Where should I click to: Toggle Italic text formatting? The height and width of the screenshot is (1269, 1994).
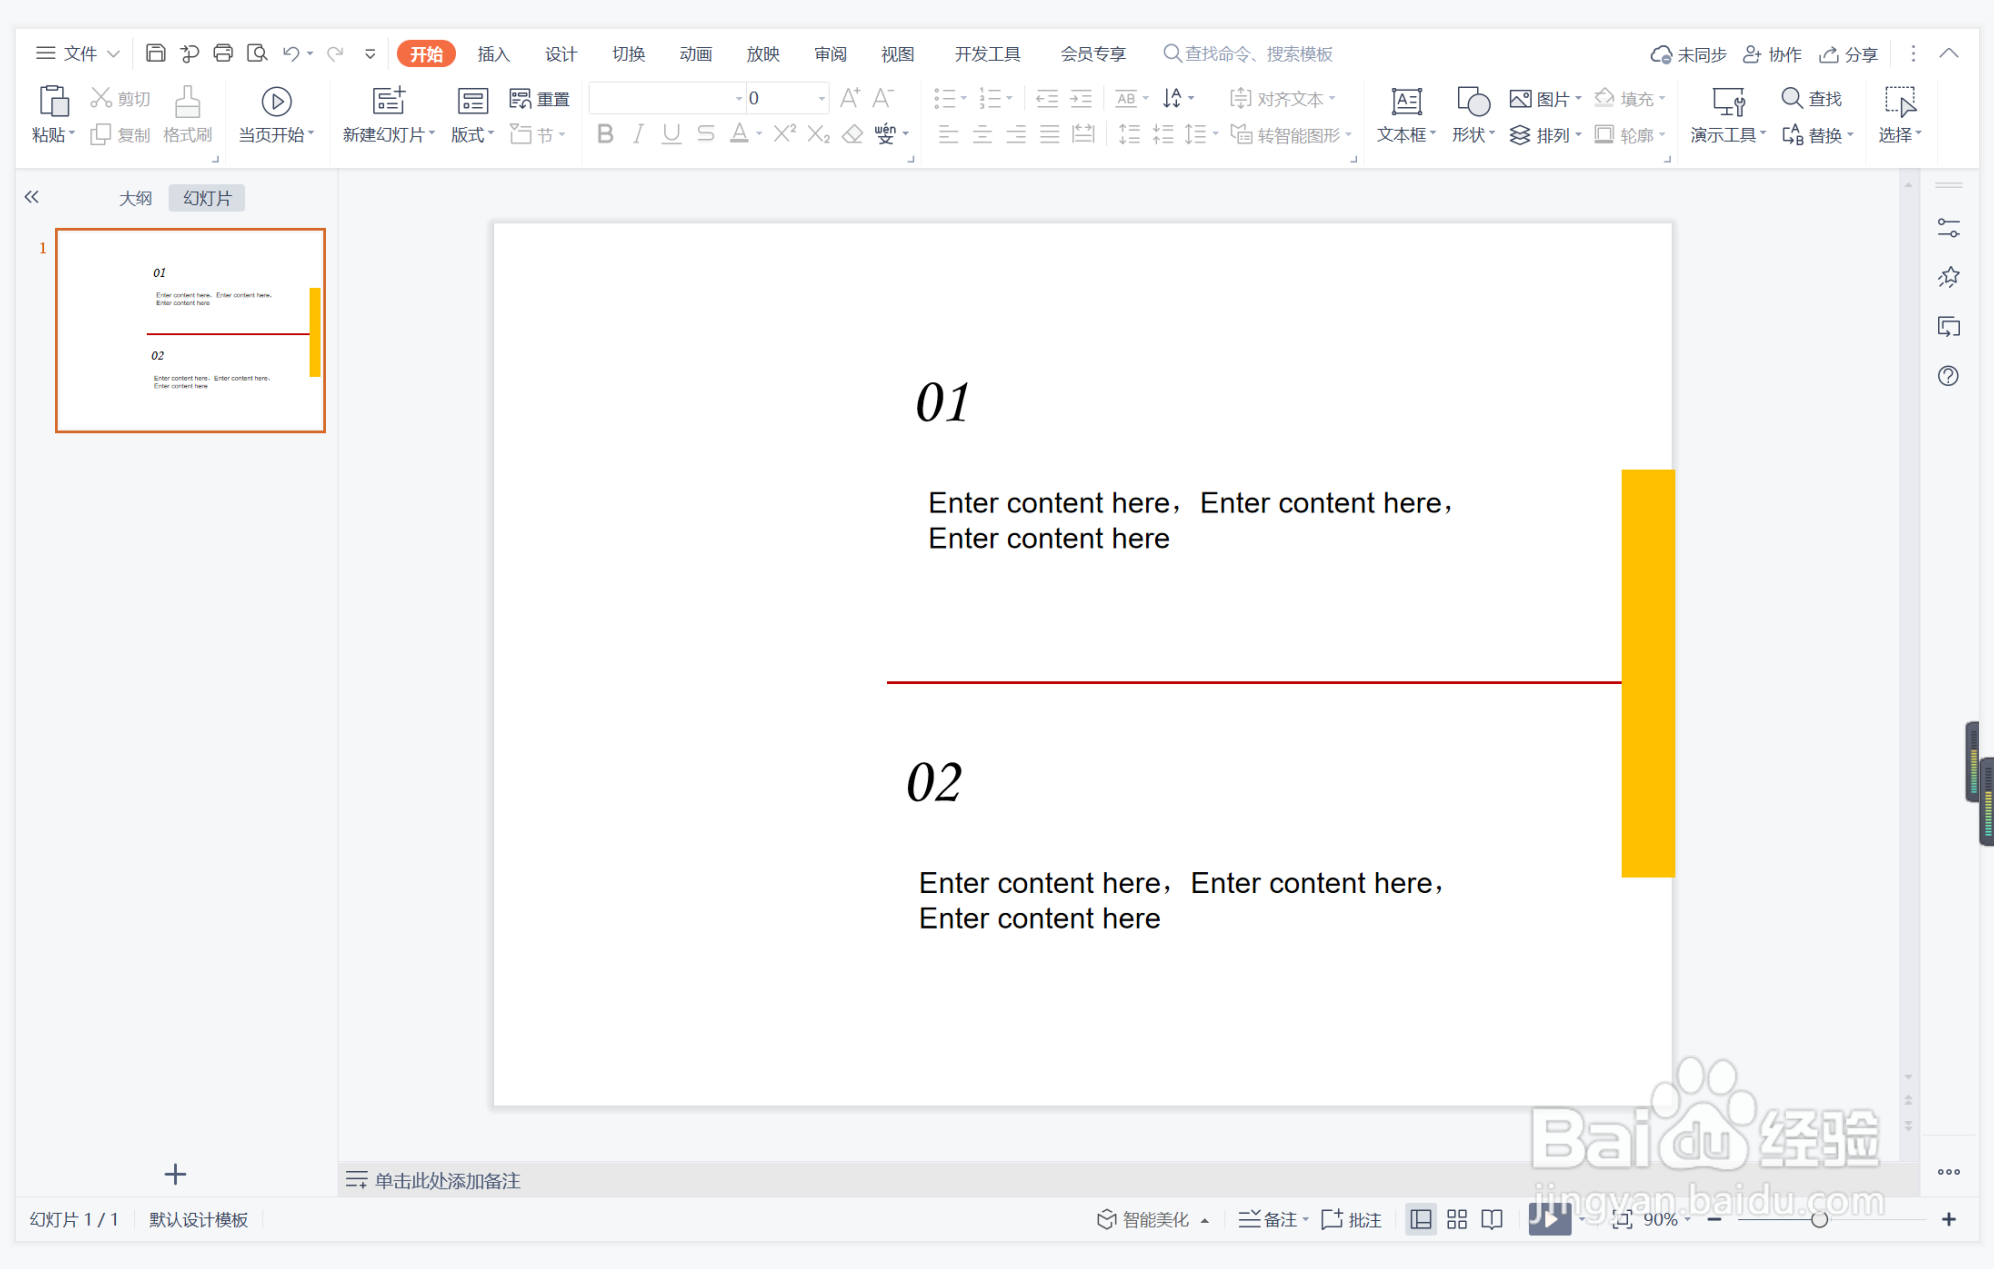point(637,134)
